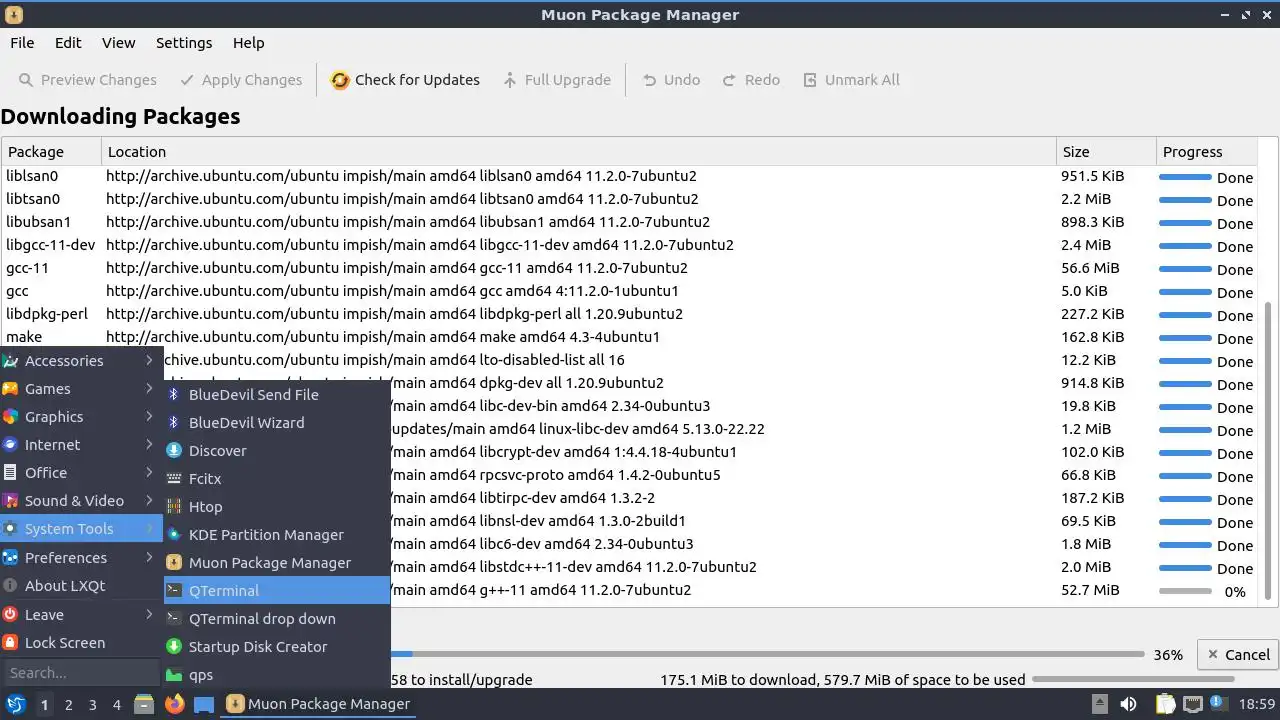The height and width of the screenshot is (720, 1280).
Task: Open the removable media tray icon
Action: [1099, 704]
